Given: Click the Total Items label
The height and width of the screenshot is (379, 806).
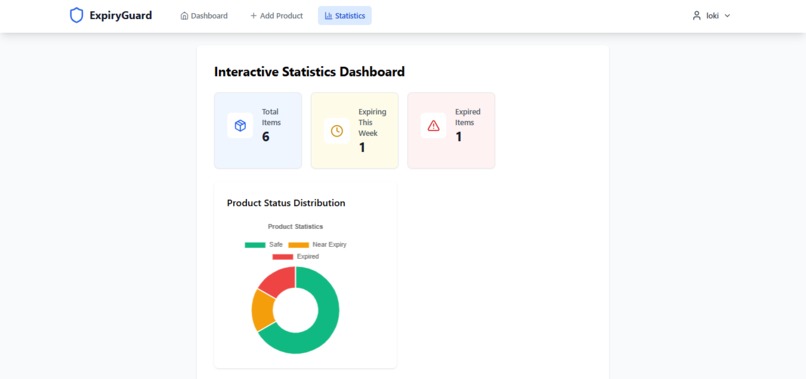Looking at the screenshot, I should tap(271, 117).
